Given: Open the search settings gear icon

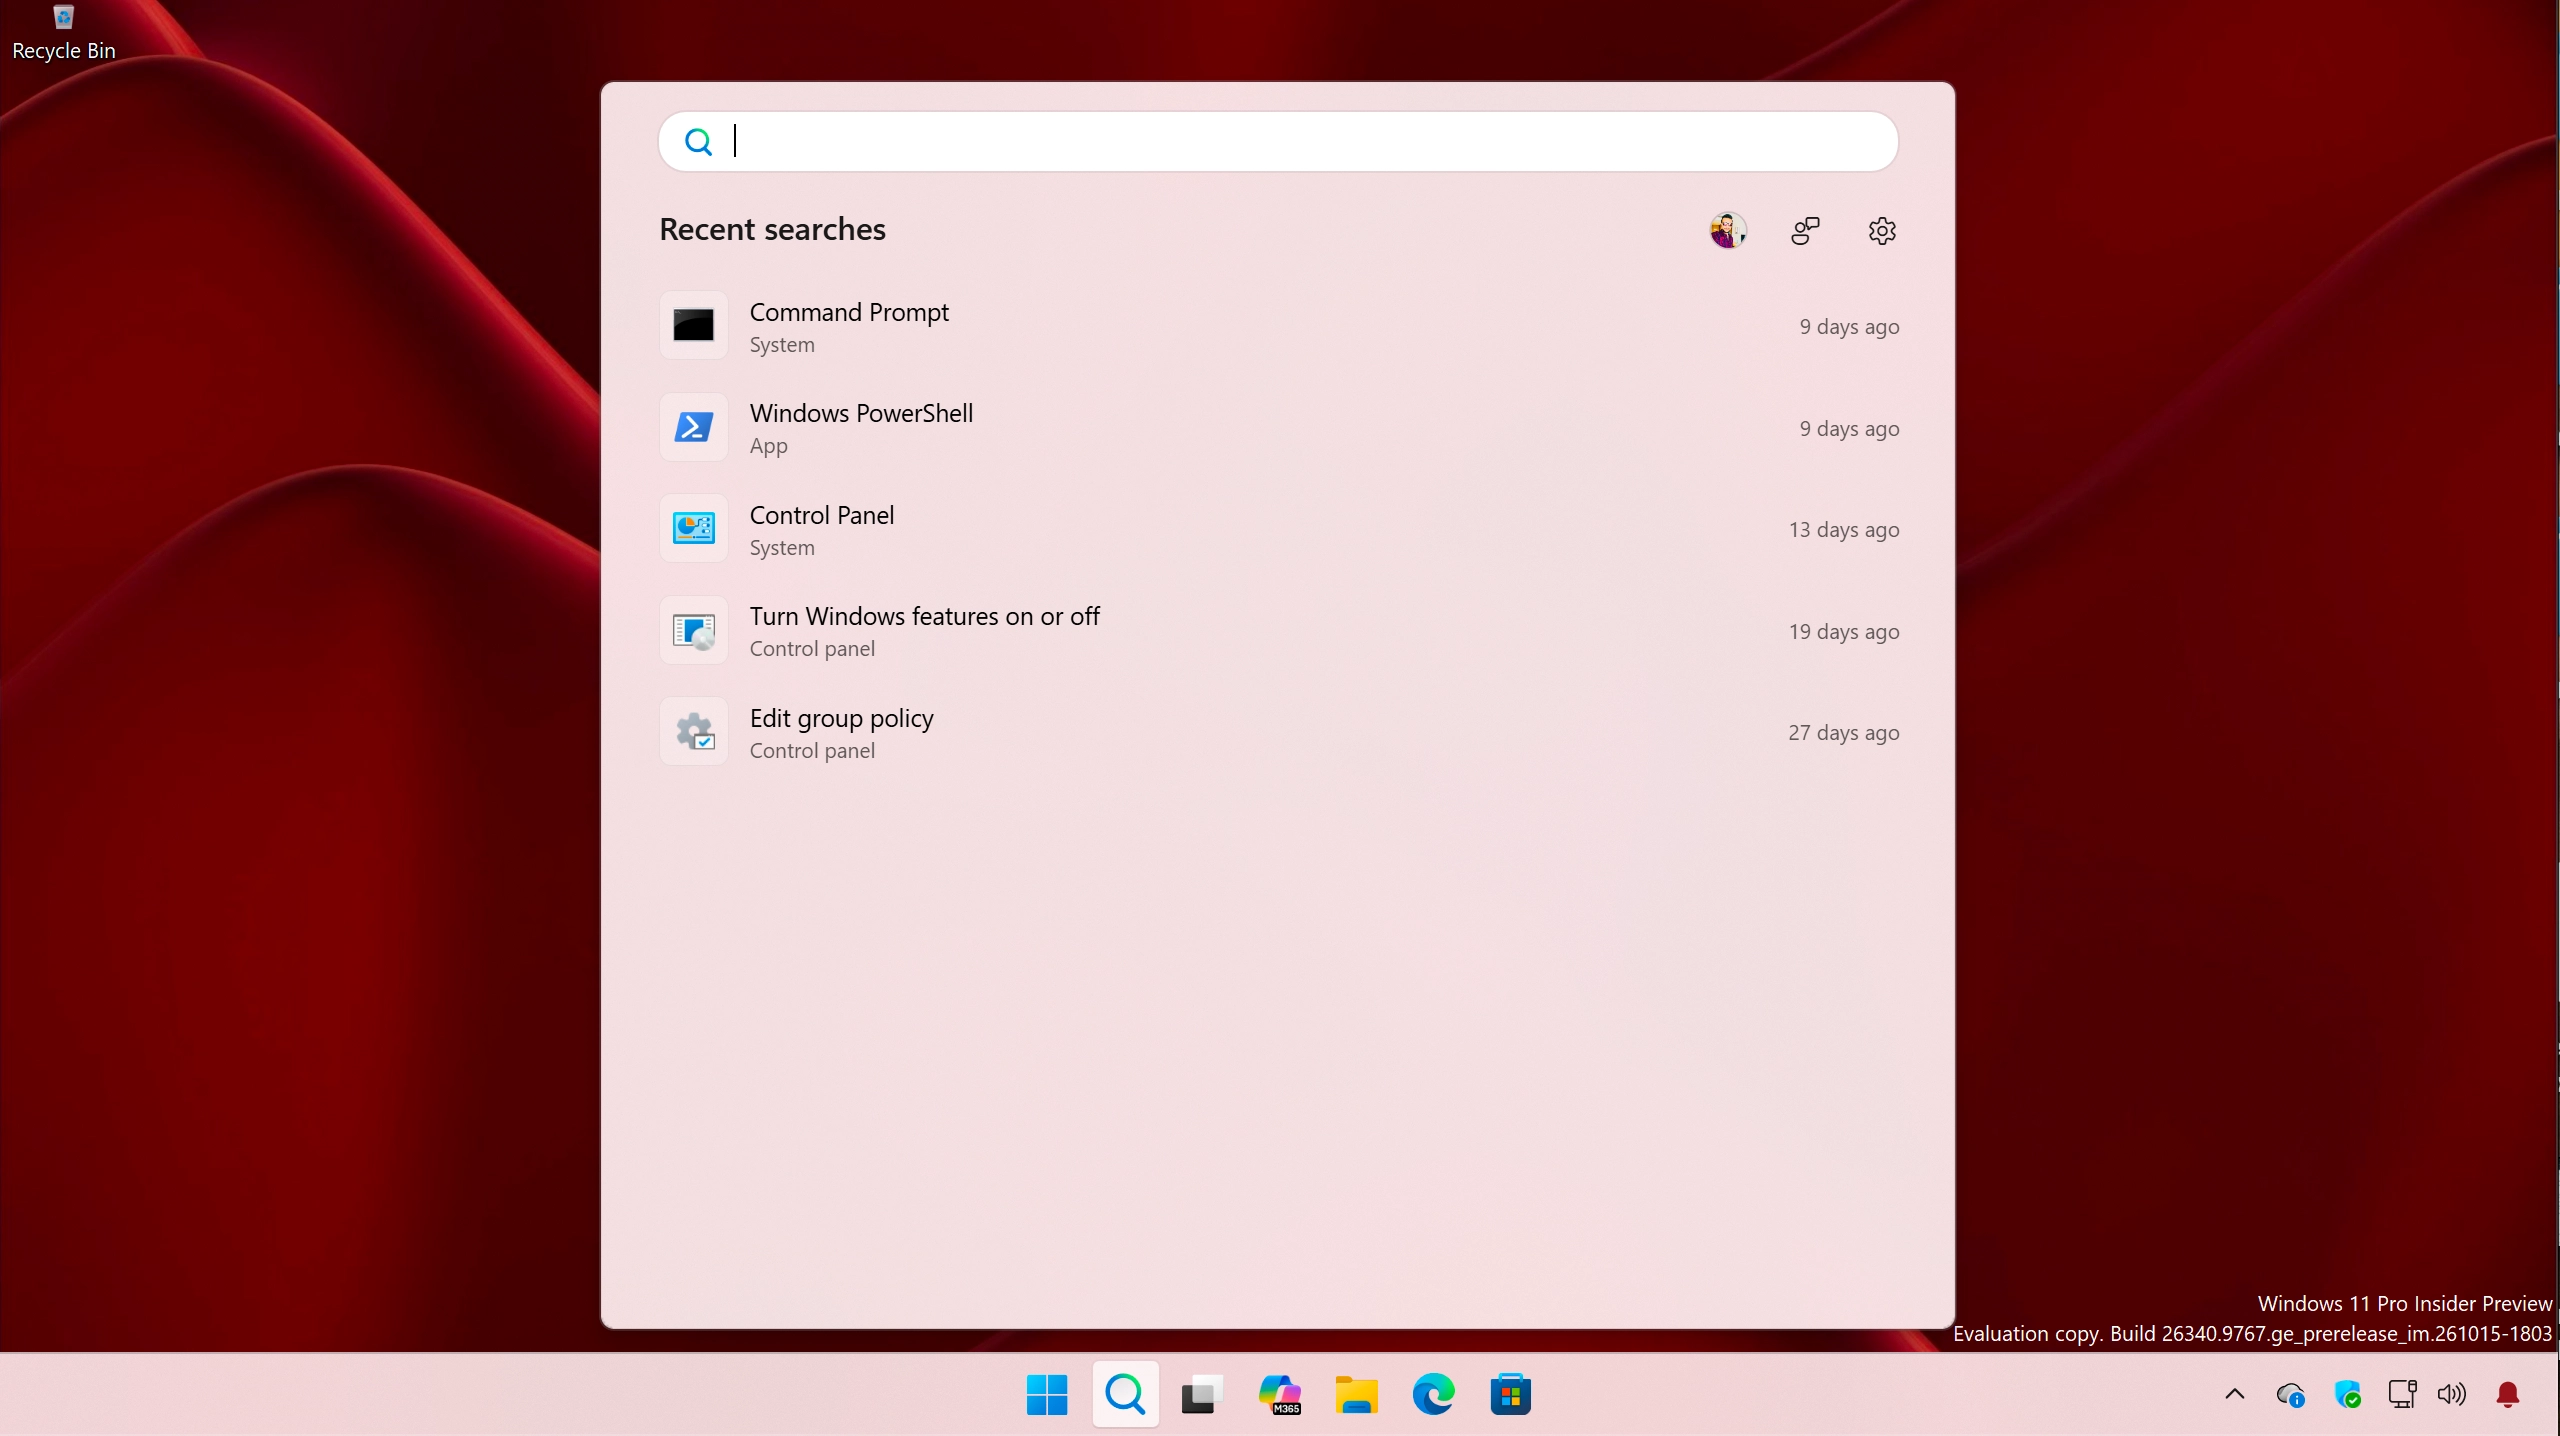Looking at the screenshot, I should [x=1882, y=231].
